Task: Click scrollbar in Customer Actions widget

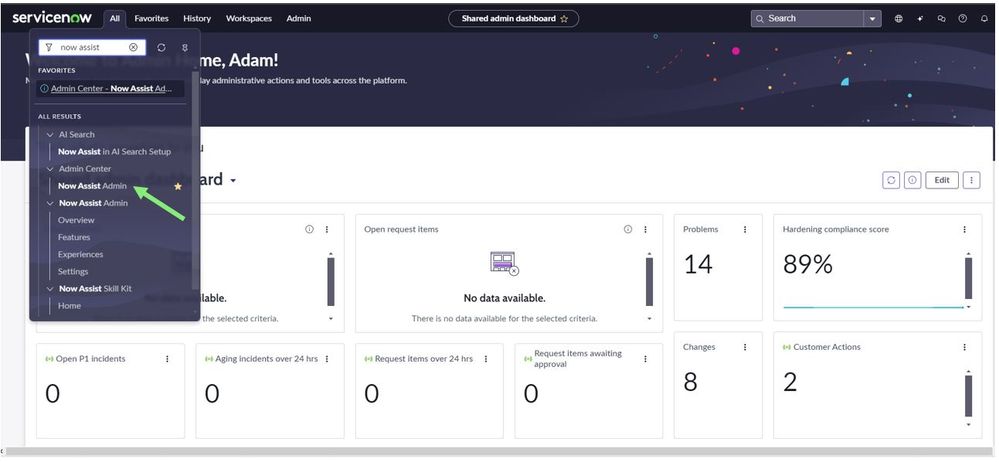Action: 968,396
